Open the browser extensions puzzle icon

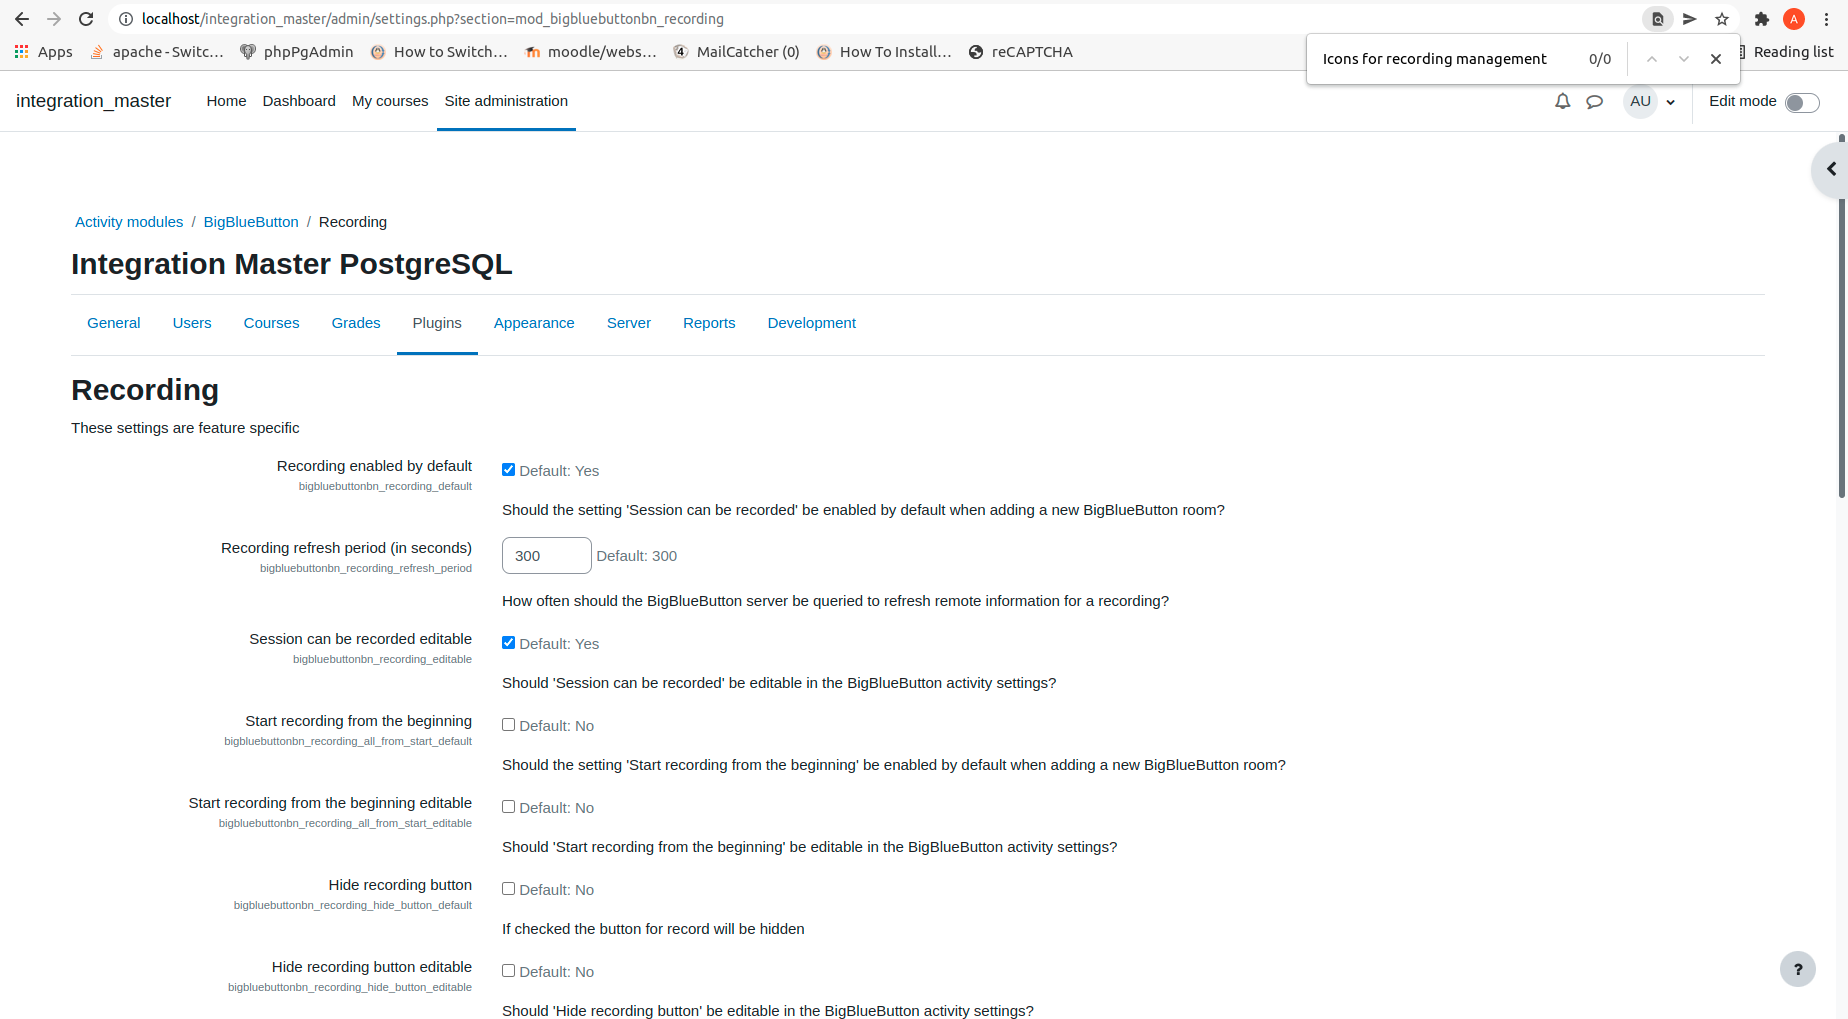point(1762,19)
